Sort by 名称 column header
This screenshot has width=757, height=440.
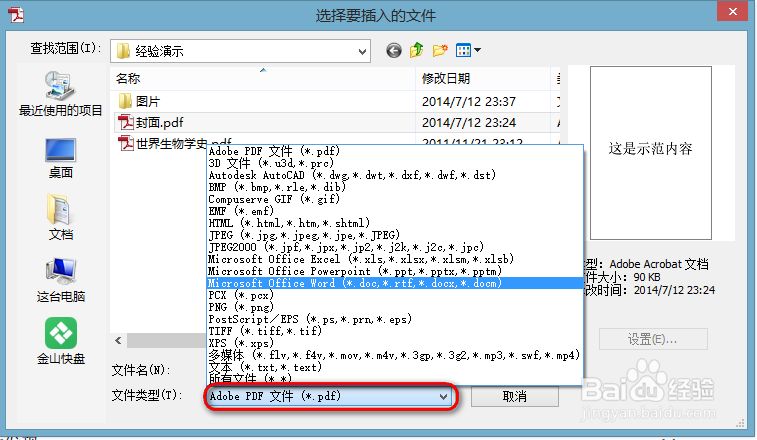tap(263, 78)
